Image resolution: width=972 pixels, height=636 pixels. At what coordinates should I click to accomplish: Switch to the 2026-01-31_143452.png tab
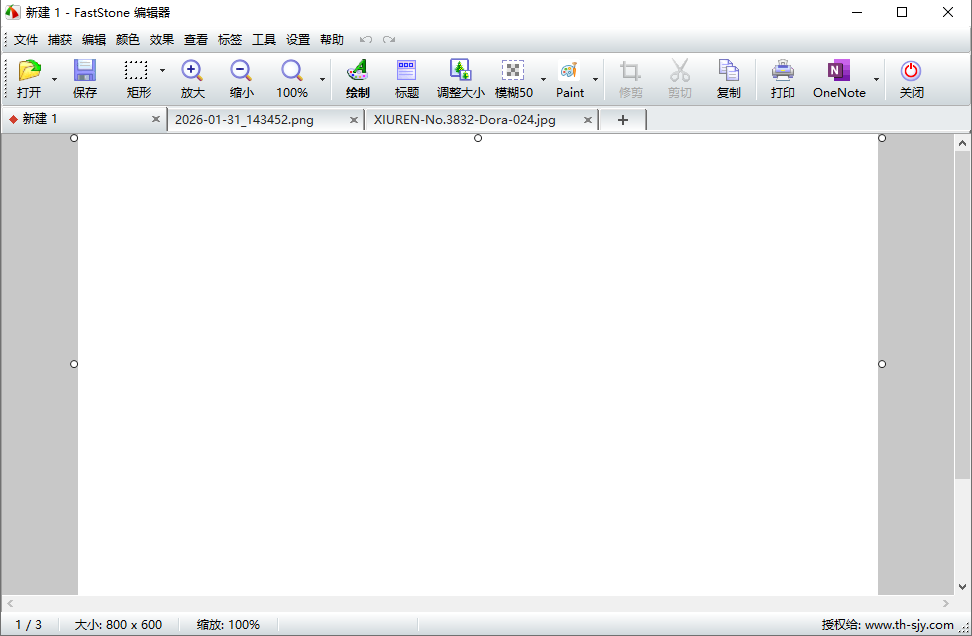tap(244, 119)
